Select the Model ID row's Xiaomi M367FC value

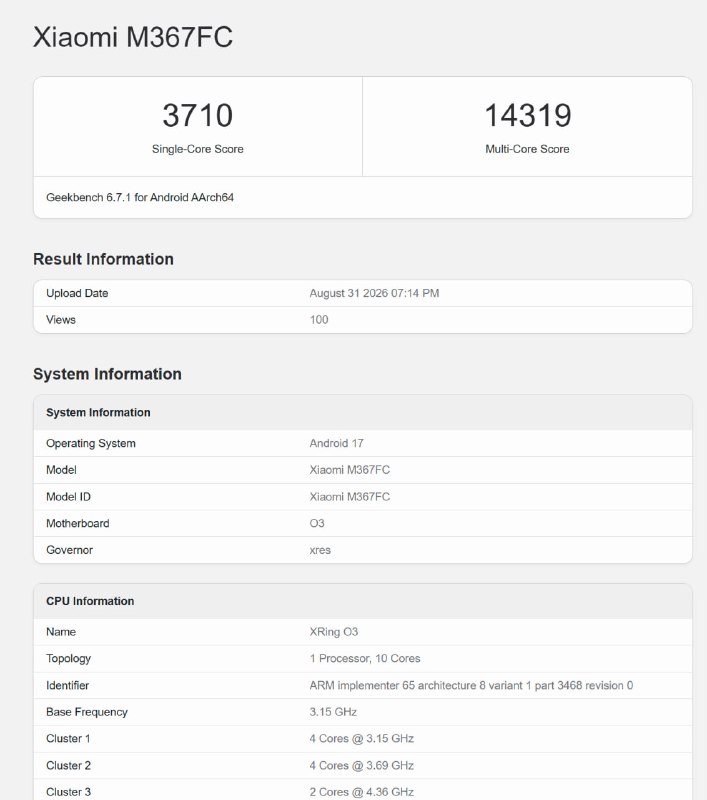349,497
